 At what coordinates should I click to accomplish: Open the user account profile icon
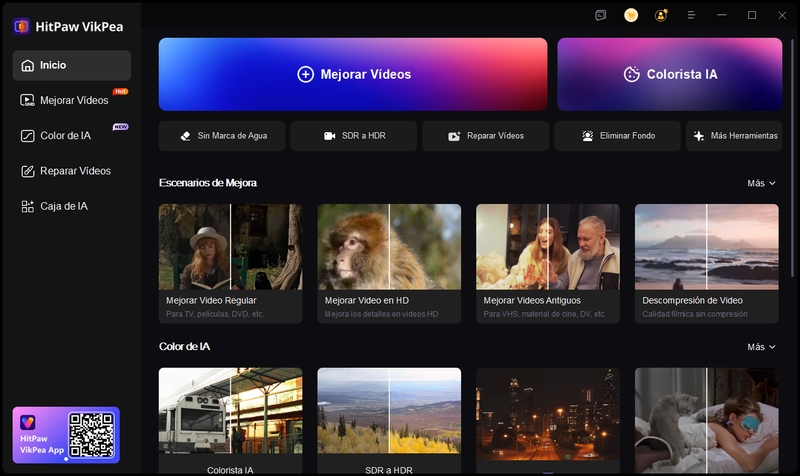pyautogui.click(x=661, y=15)
